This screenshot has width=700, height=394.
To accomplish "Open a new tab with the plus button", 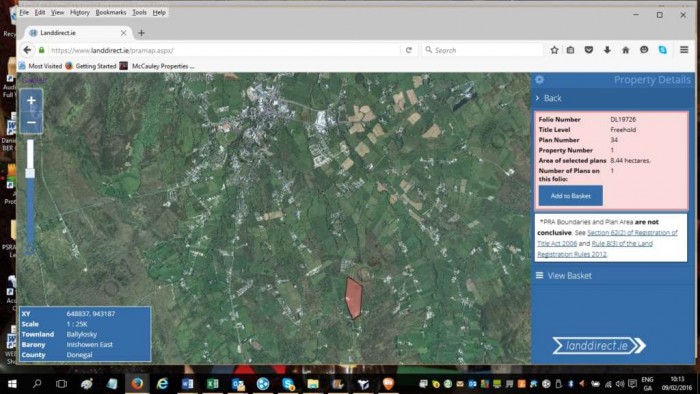I will (x=141, y=33).
